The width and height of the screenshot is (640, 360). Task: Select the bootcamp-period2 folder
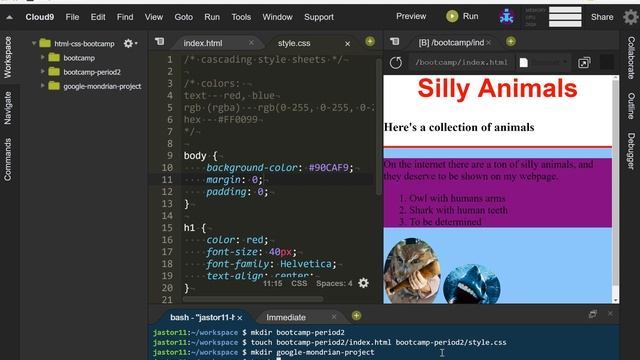click(x=92, y=72)
